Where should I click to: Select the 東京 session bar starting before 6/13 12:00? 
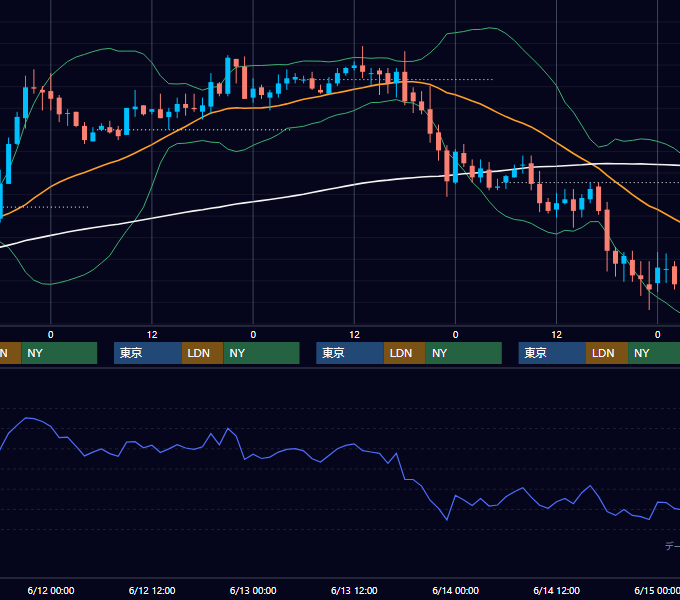(350, 353)
